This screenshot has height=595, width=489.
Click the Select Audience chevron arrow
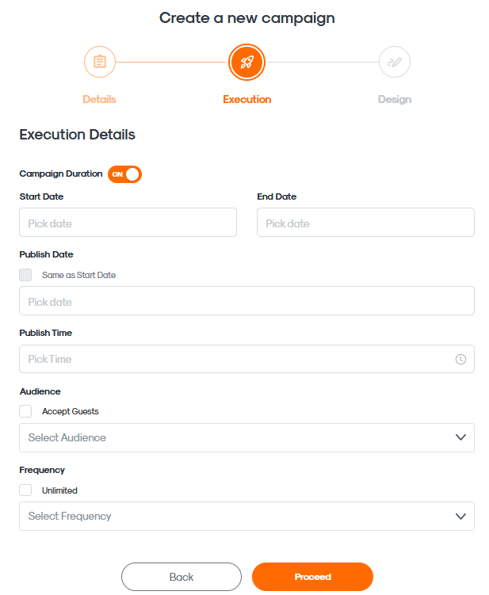(x=461, y=437)
